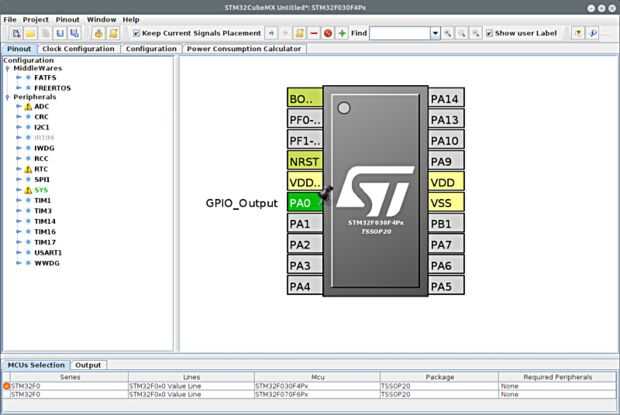Viewport: 620px width, 415px height.
Task: Open the Pinout menu
Action: coord(68,19)
